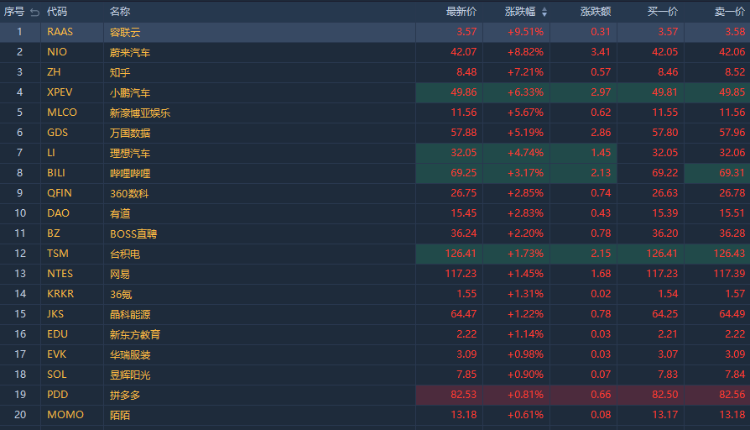Select the MOMO ticker in the last row
Image resolution: width=750 pixels, height=430 pixels.
[x=65, y=415]
